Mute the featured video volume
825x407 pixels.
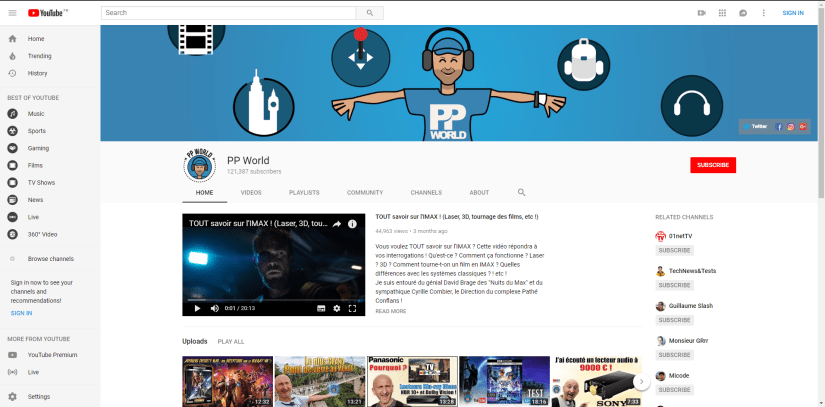tap(214, 308)
